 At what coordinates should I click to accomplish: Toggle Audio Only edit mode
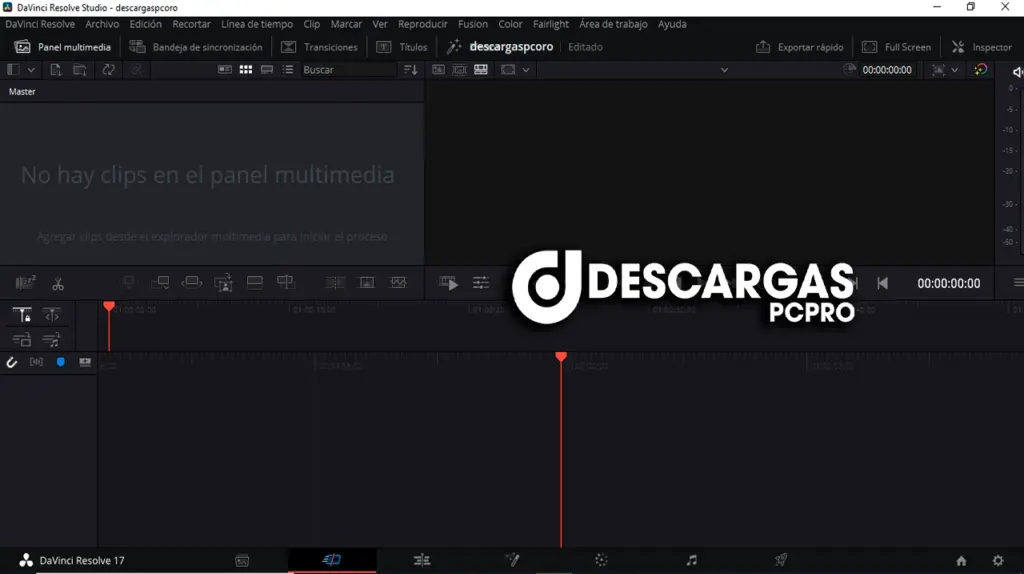51,340
